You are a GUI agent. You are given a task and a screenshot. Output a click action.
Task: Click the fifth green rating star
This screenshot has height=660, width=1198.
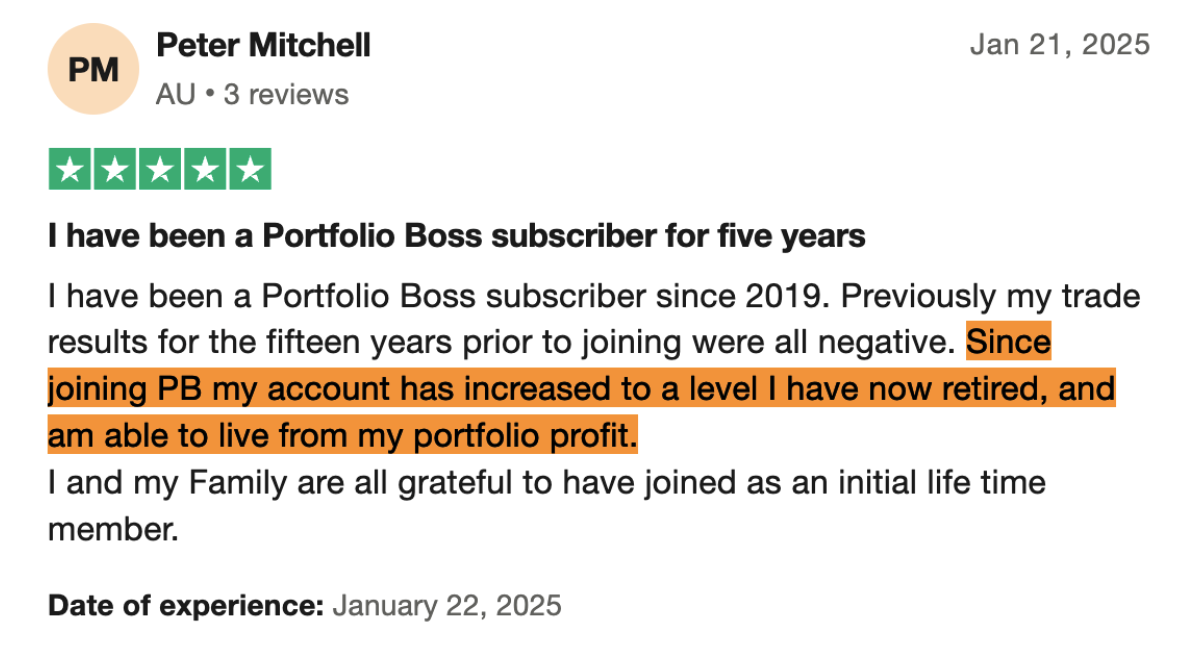[250, 169]
